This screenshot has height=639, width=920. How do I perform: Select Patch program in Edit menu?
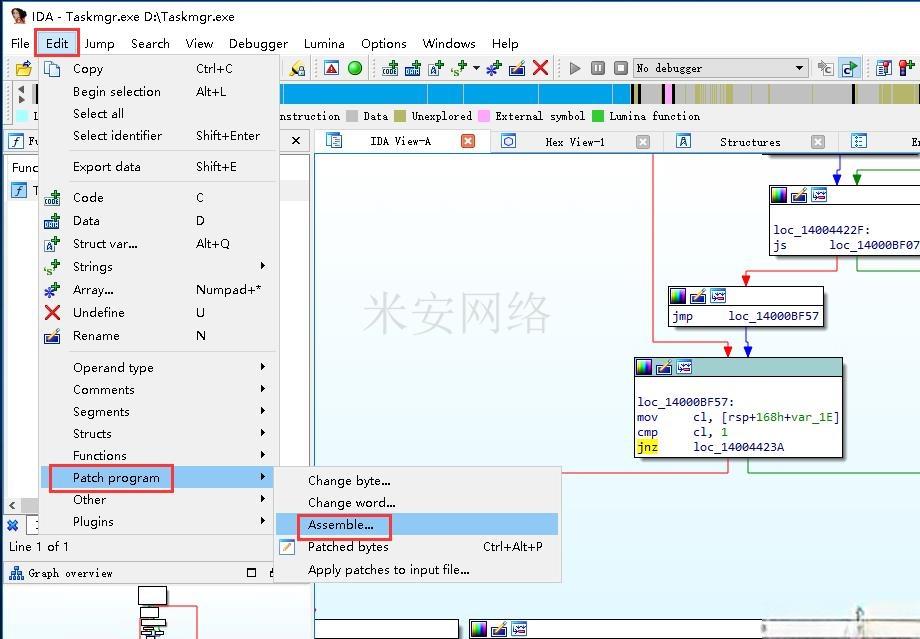point(158,477)
